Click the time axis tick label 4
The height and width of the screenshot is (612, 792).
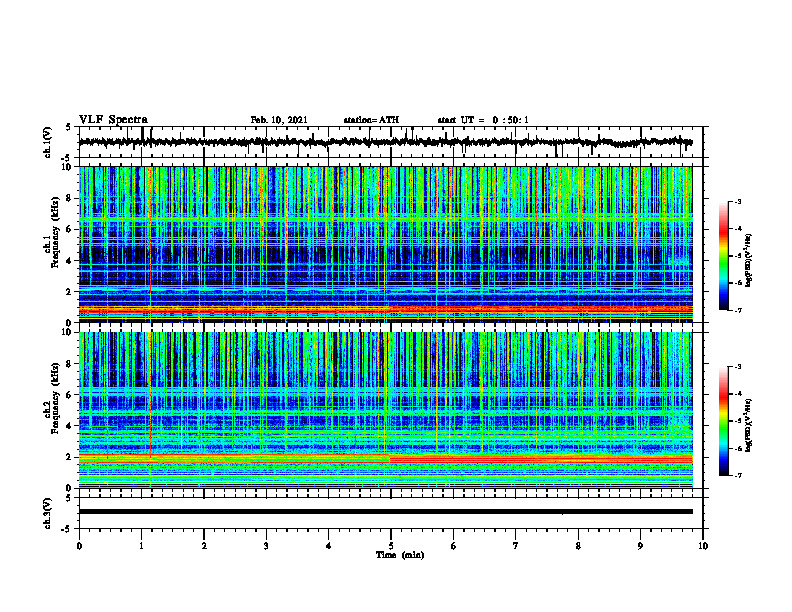(329, 546)
